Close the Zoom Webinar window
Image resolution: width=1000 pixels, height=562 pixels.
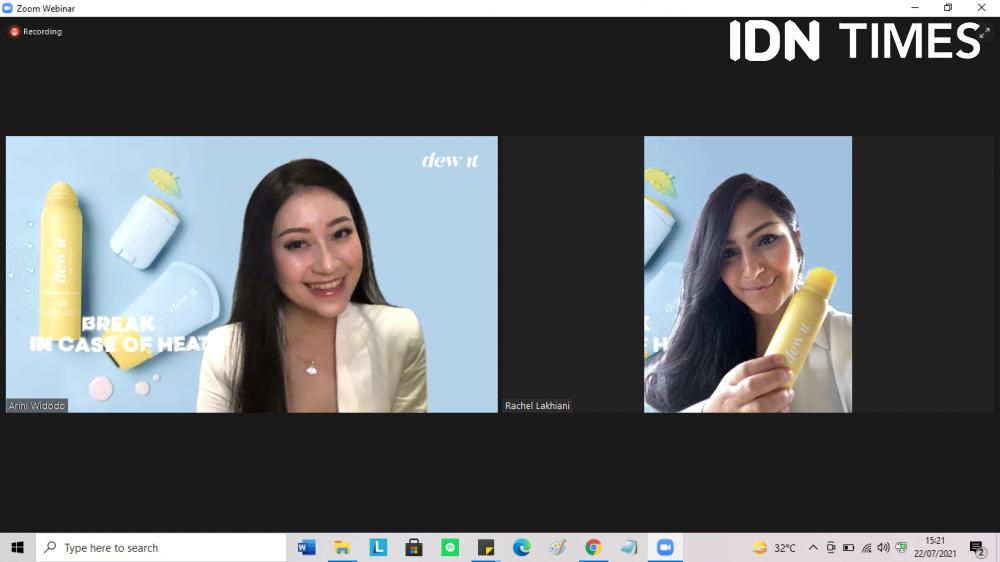click(x=982, y=8)
